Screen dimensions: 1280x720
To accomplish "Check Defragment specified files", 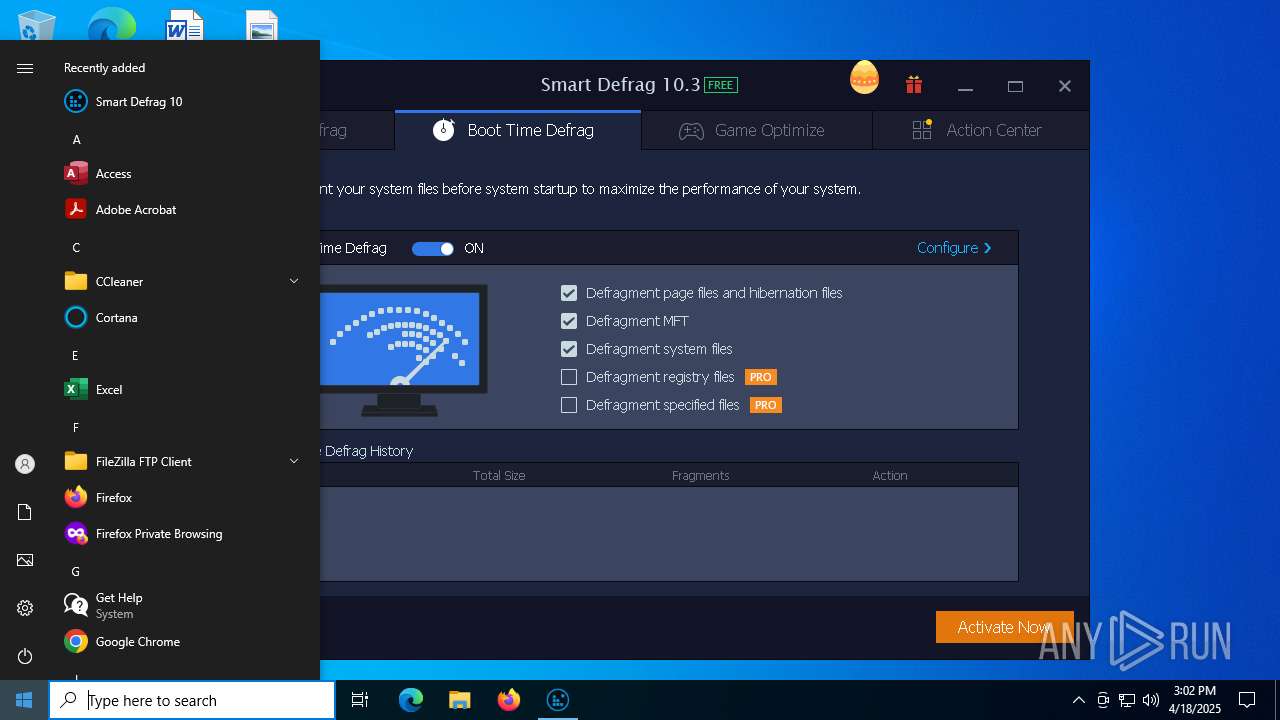I will click(569, 405).
